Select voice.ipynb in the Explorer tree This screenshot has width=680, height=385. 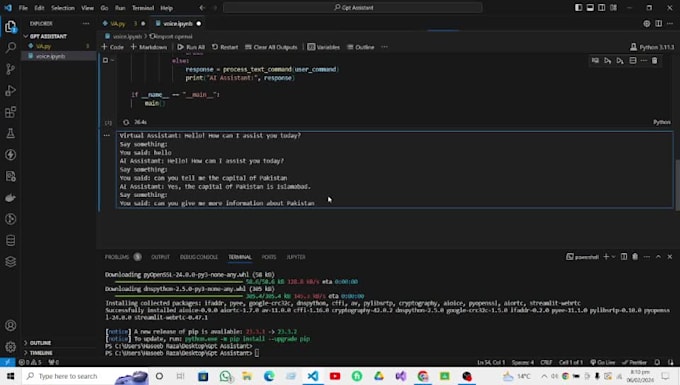click(x=50, y=56)
